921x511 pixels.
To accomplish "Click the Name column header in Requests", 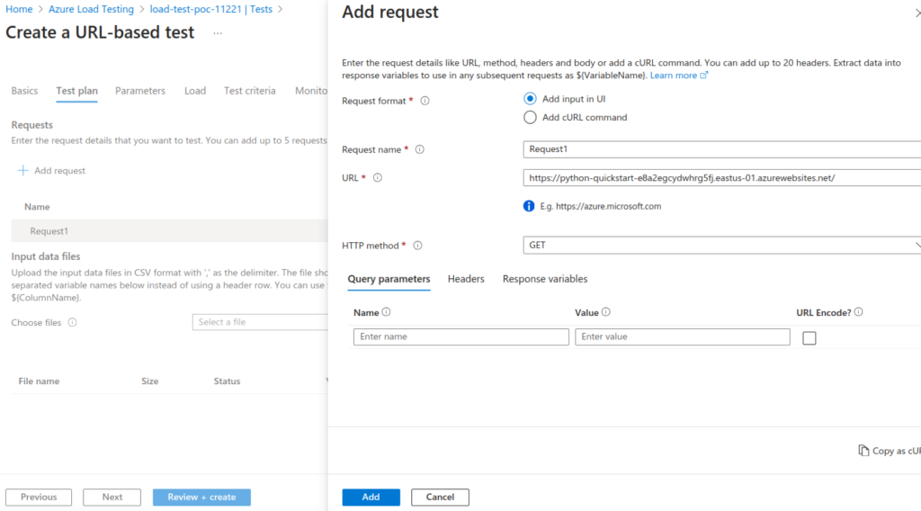I will pos(37,207).
